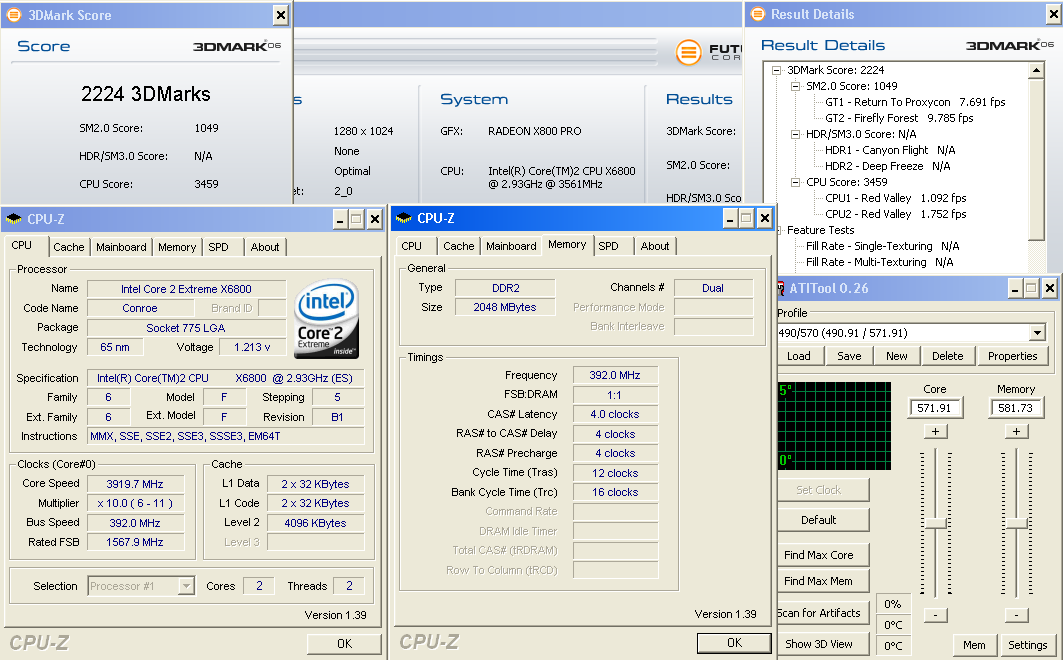Decrease Core clock with minus button
This screenshot has height=660, width=1063.
point(936,615)
